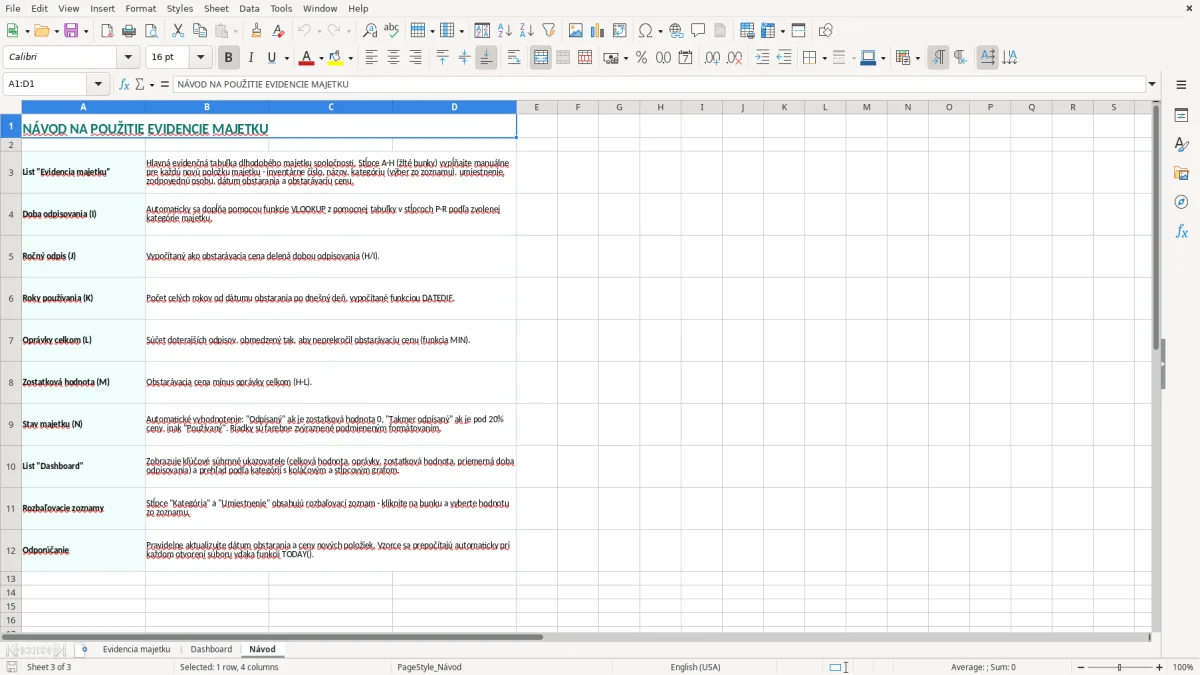The width and height of the screenshot is (1200, 675).
Task: Switch to Evidencia majetku sheet tab
Action: click(136, 649)
